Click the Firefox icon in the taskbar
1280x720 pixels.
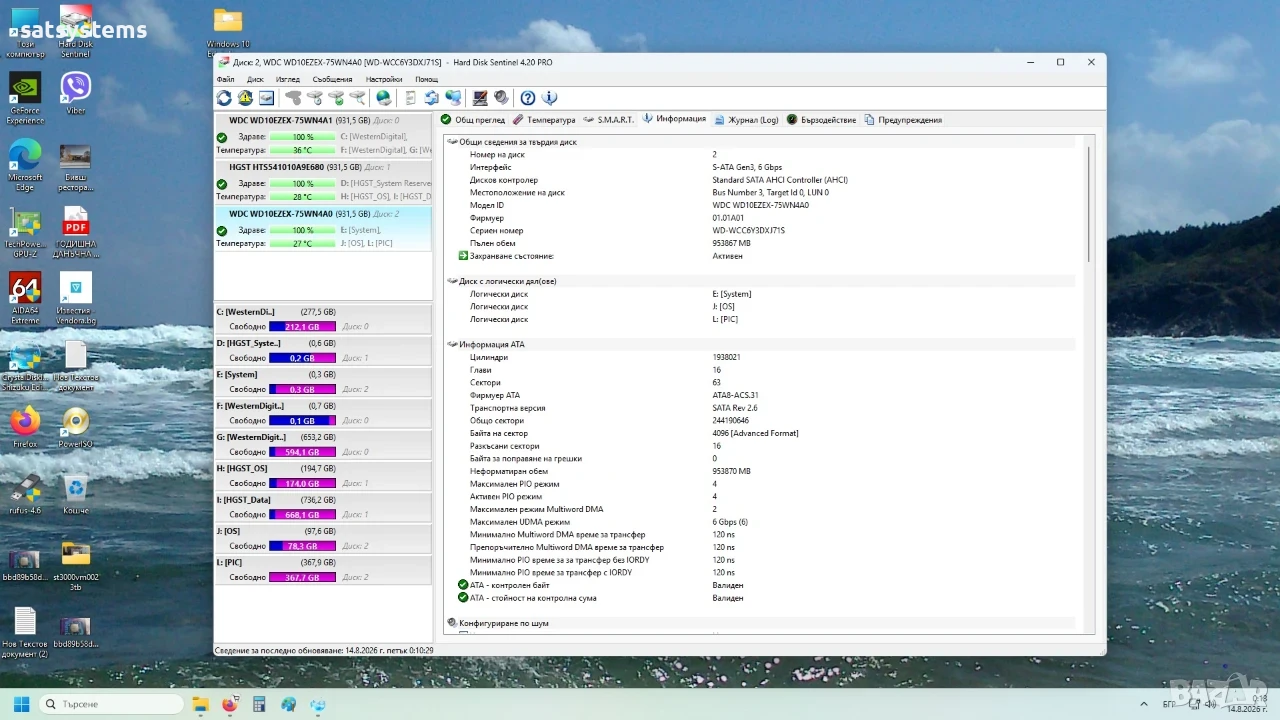coord(229,704)
